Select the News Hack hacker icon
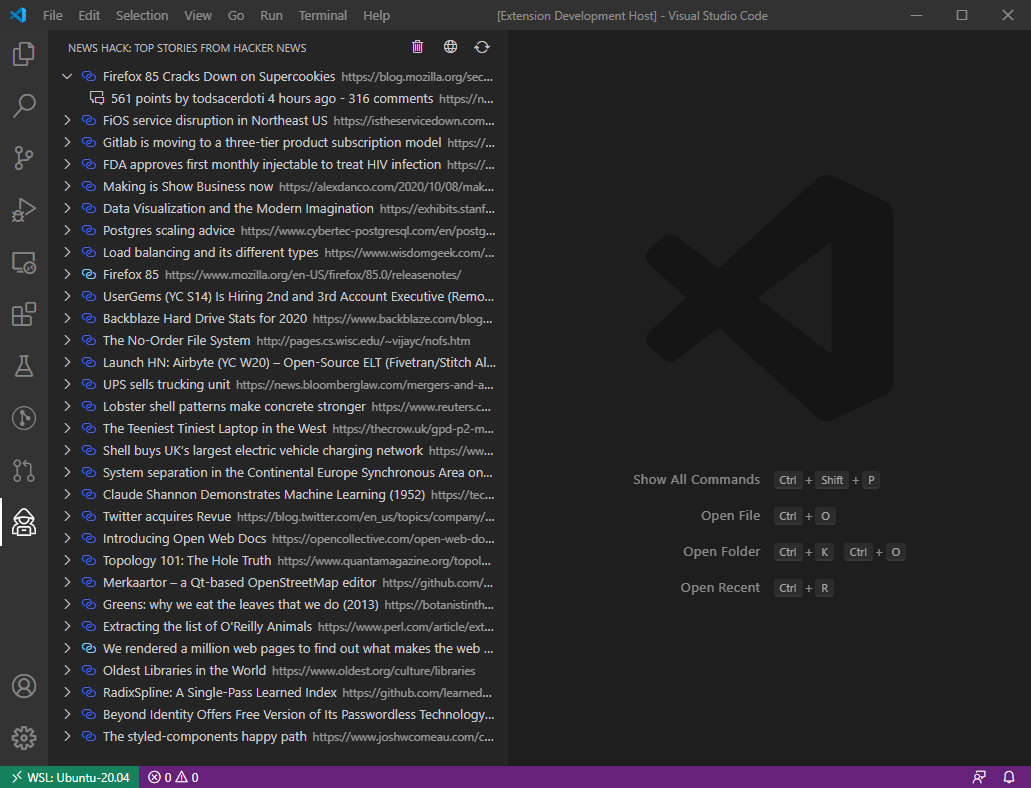Viewport: 1031px width, 788px height. tap(24, 522)
